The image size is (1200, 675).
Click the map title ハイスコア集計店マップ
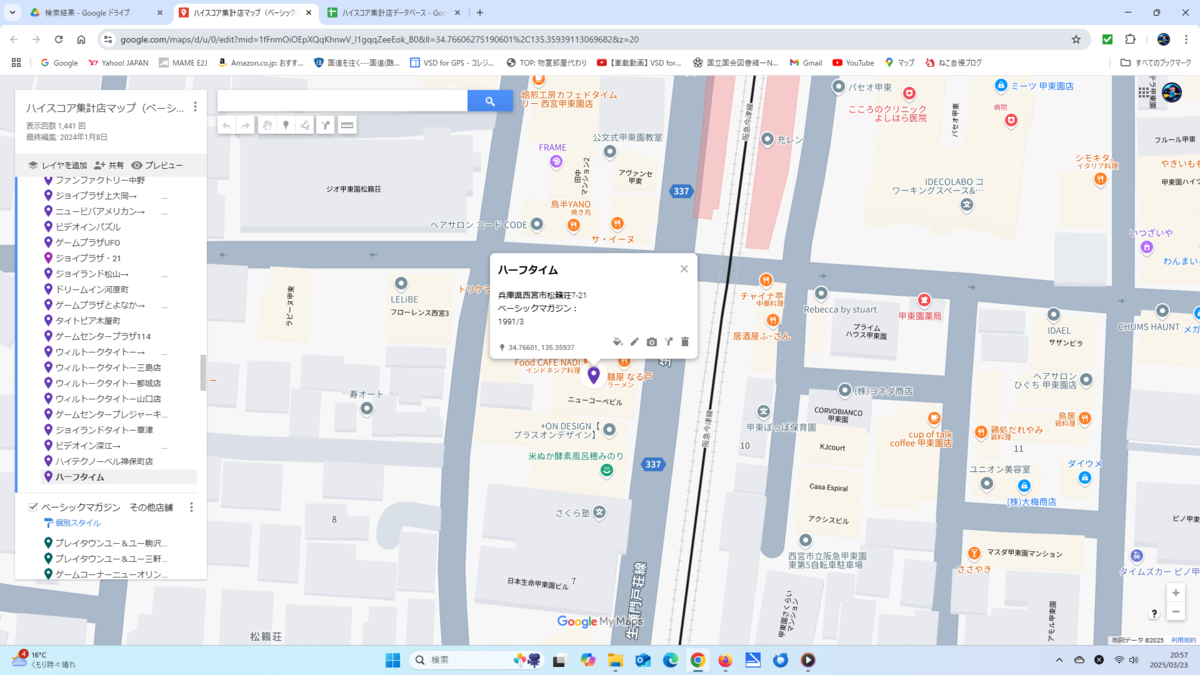[105, 108]
